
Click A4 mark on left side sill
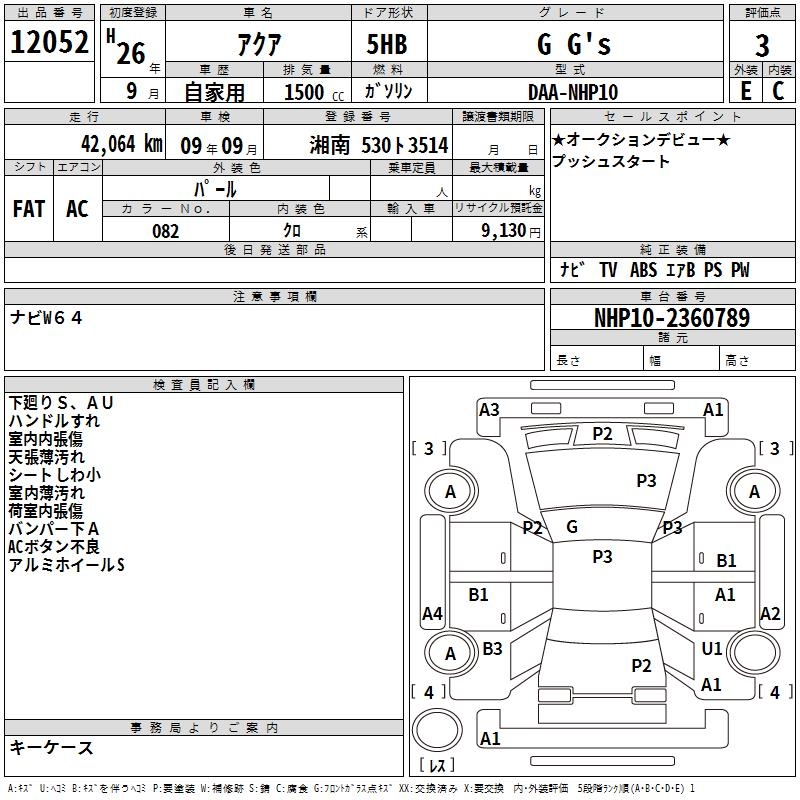click(432, 614)
